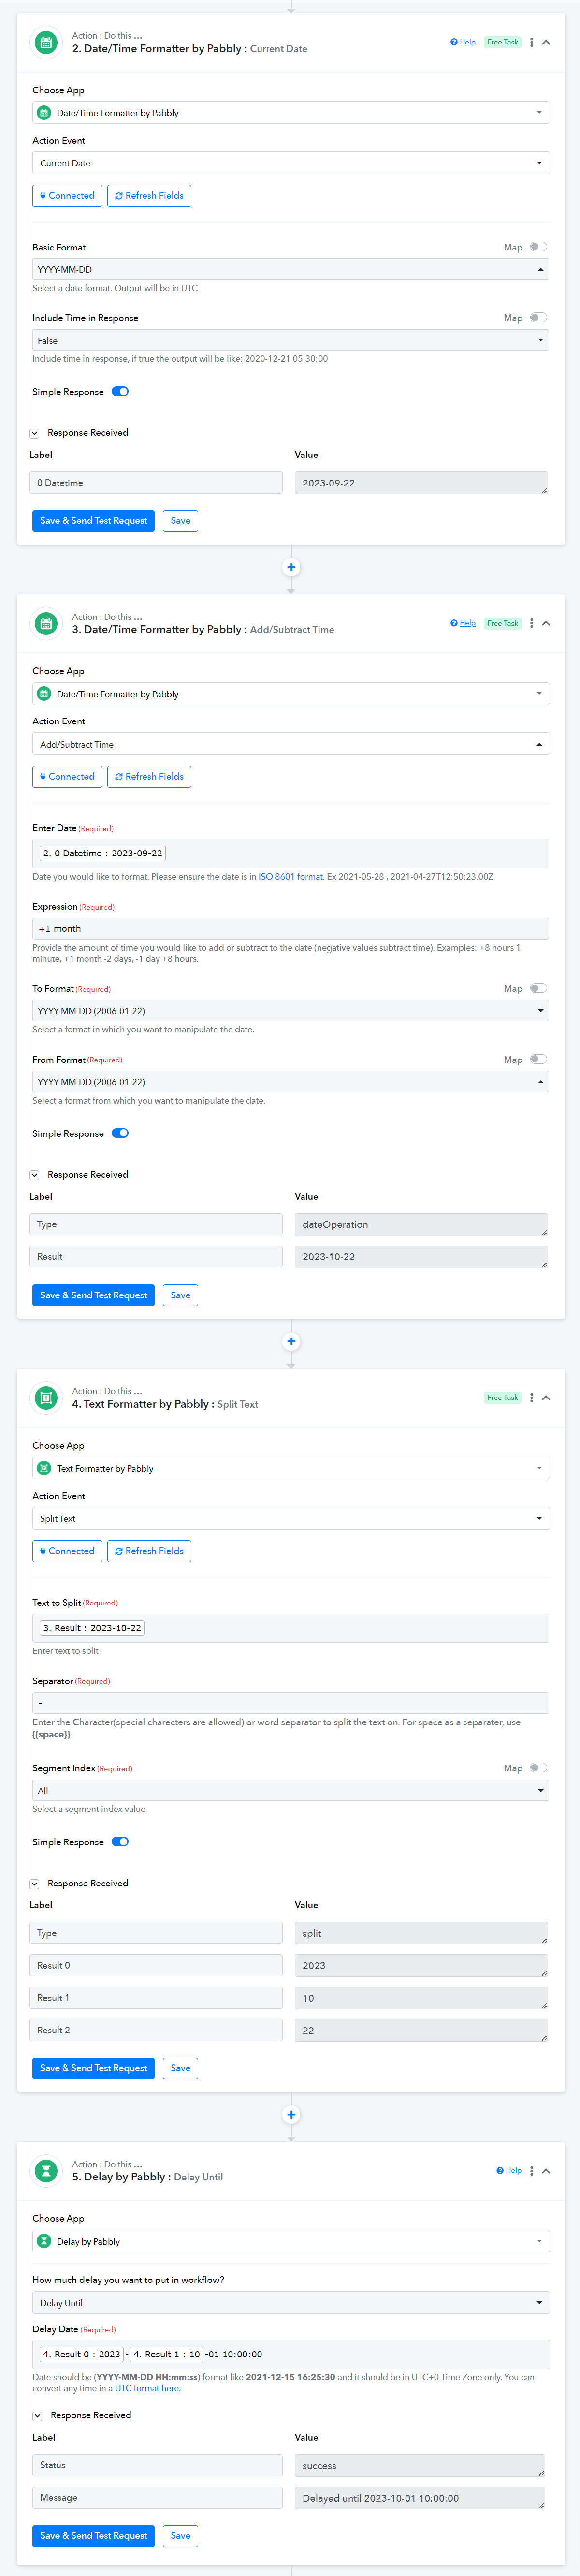
Task: Open the Add/Subtract Time action event dropdown
Action: point(291,744)
